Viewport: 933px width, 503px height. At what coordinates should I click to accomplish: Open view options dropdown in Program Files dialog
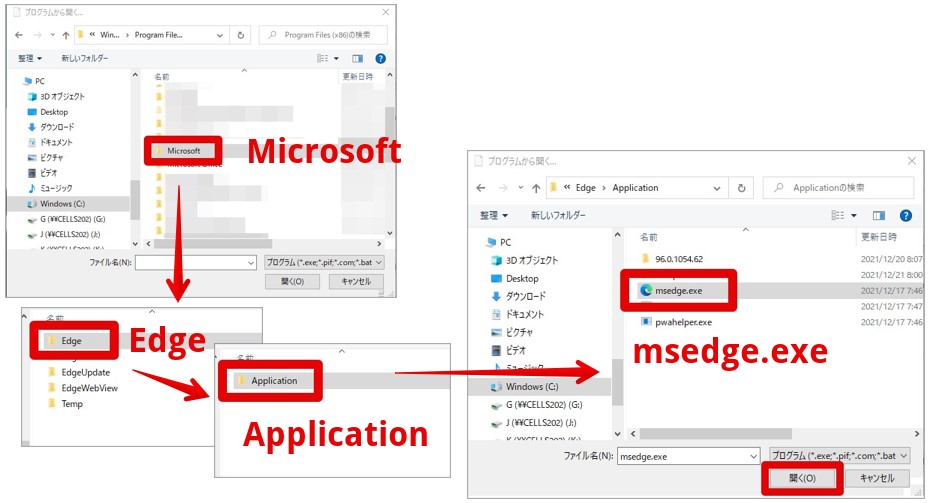point(336,58)
